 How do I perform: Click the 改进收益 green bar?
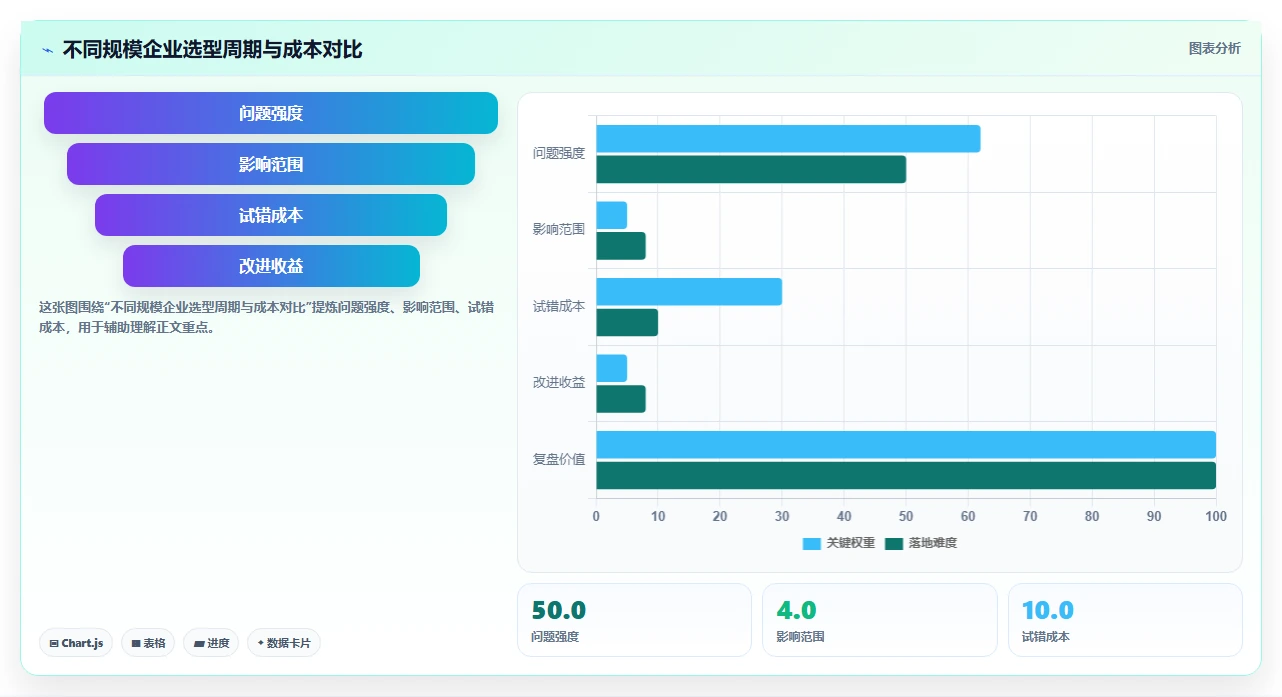point(621,399)
